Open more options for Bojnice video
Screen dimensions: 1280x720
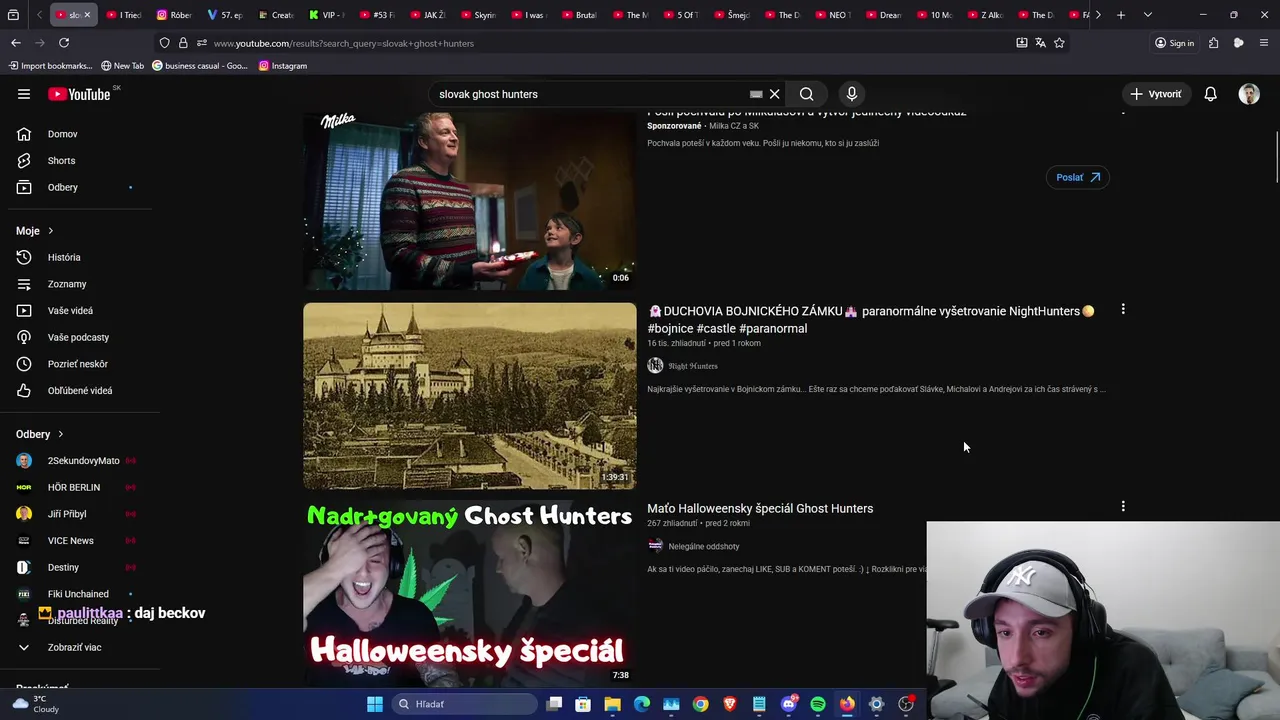tap(1123, 310)
